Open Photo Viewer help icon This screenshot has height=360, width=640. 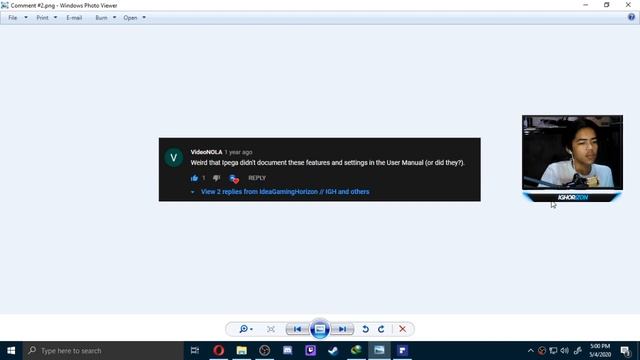(x=631, y=17)
